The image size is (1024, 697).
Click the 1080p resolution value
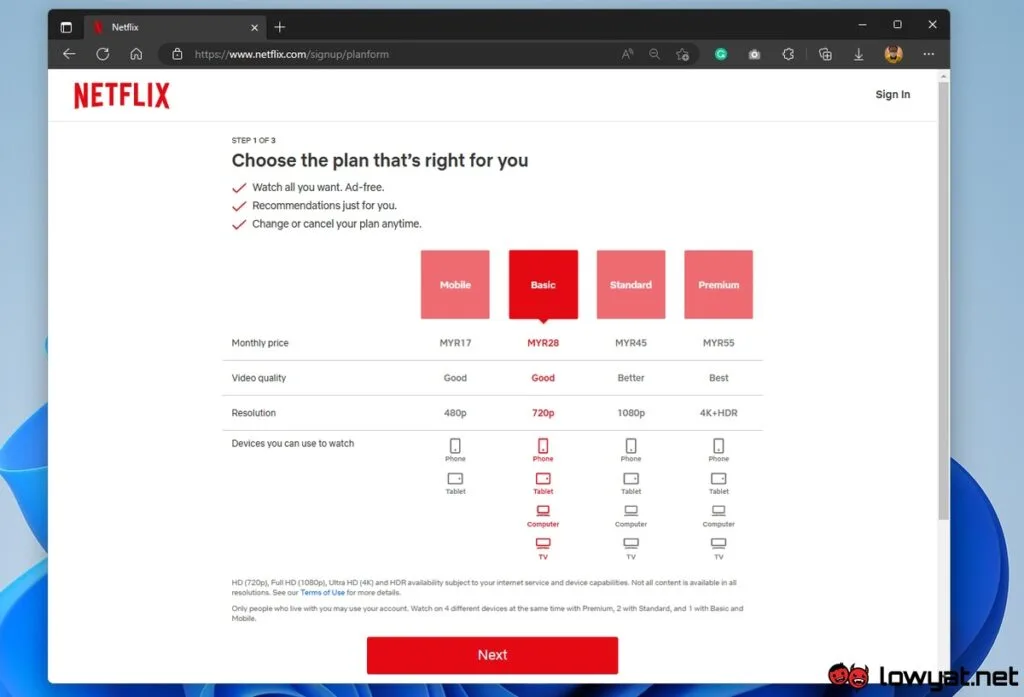pos(631,413)
